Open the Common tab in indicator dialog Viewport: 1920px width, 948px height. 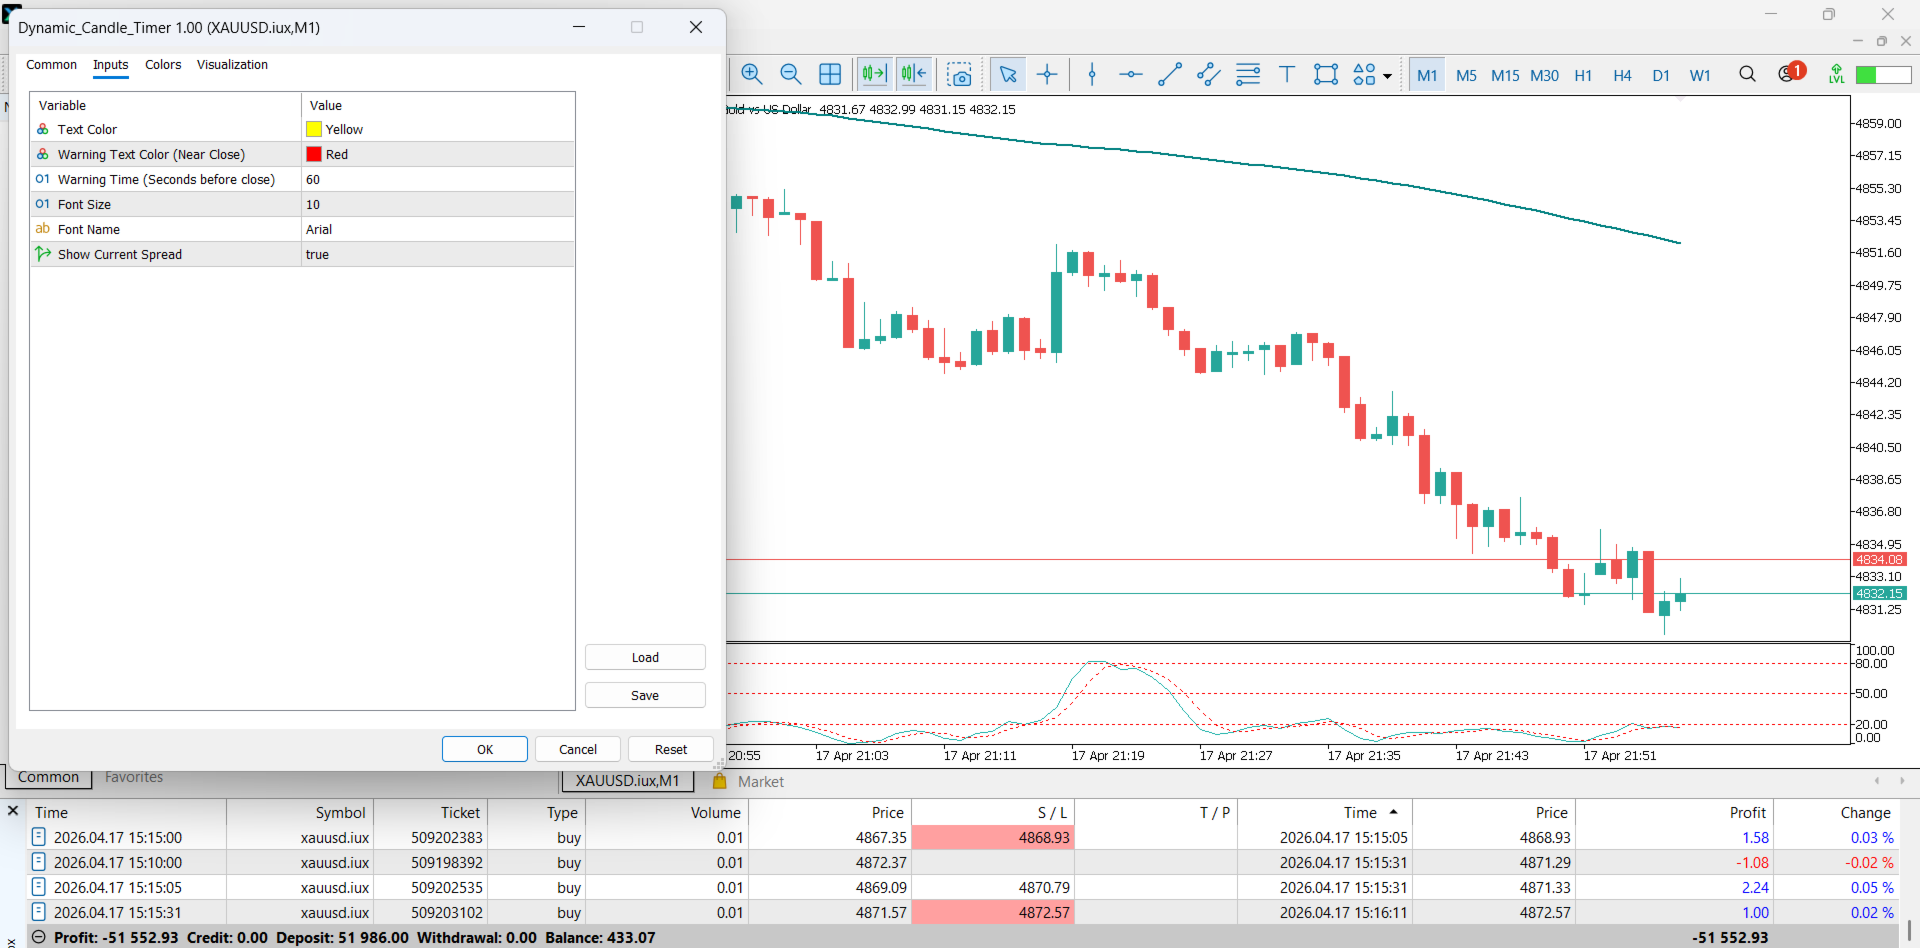pos(51,65)
